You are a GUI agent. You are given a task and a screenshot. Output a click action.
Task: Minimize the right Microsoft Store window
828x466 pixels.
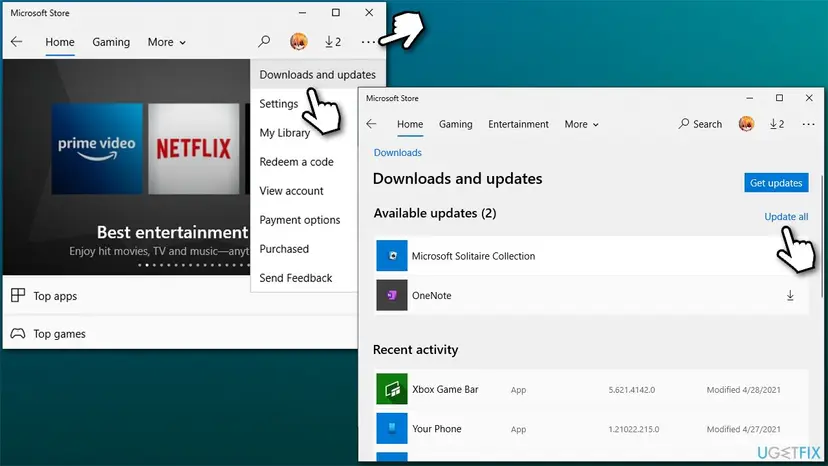(x=749, y=98)
